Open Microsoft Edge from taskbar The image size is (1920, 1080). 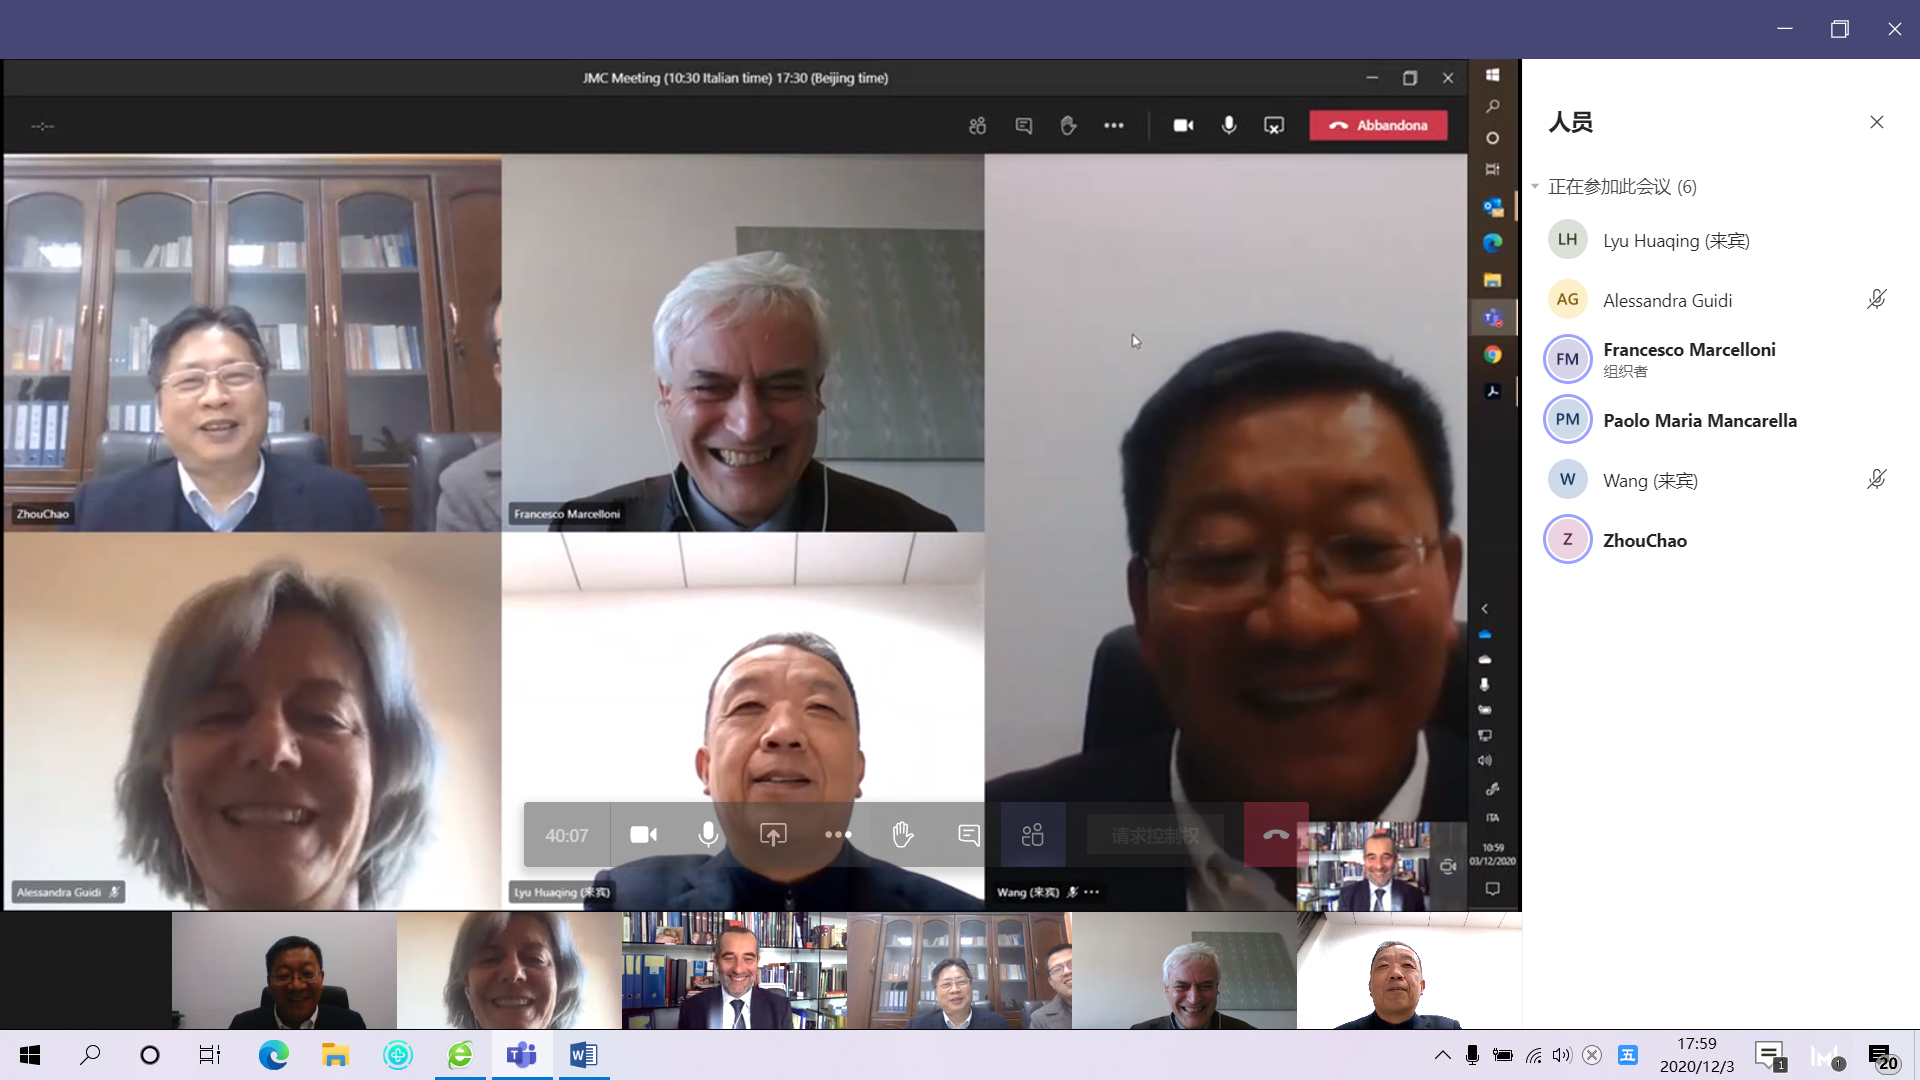pyautogui.click(x=273, y=1055)
